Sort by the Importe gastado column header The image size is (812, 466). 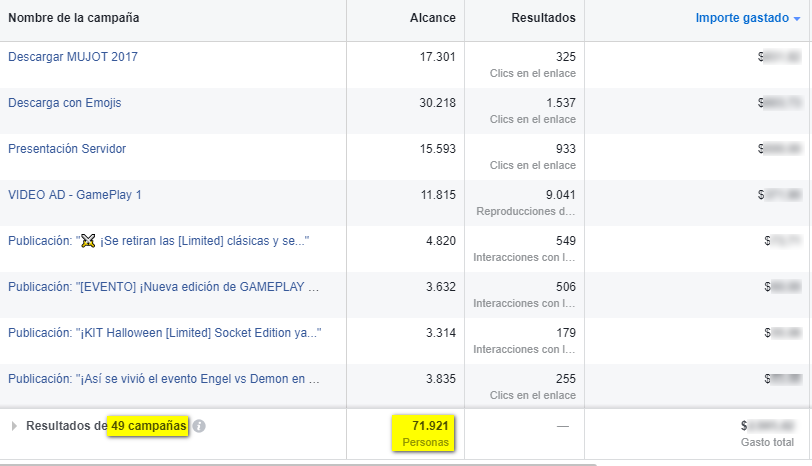739,18
